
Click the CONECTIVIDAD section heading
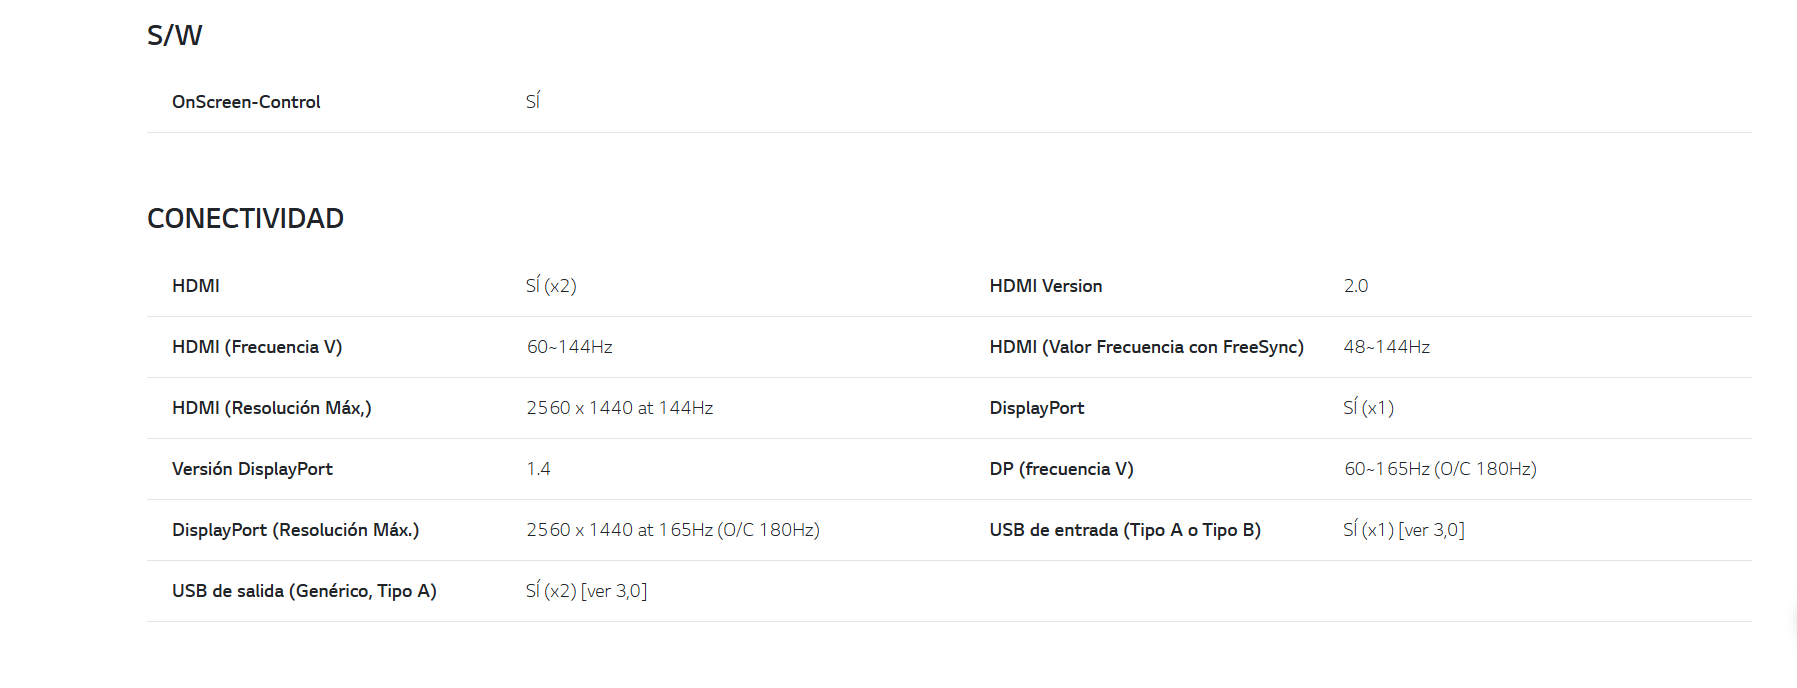[245, 218]
